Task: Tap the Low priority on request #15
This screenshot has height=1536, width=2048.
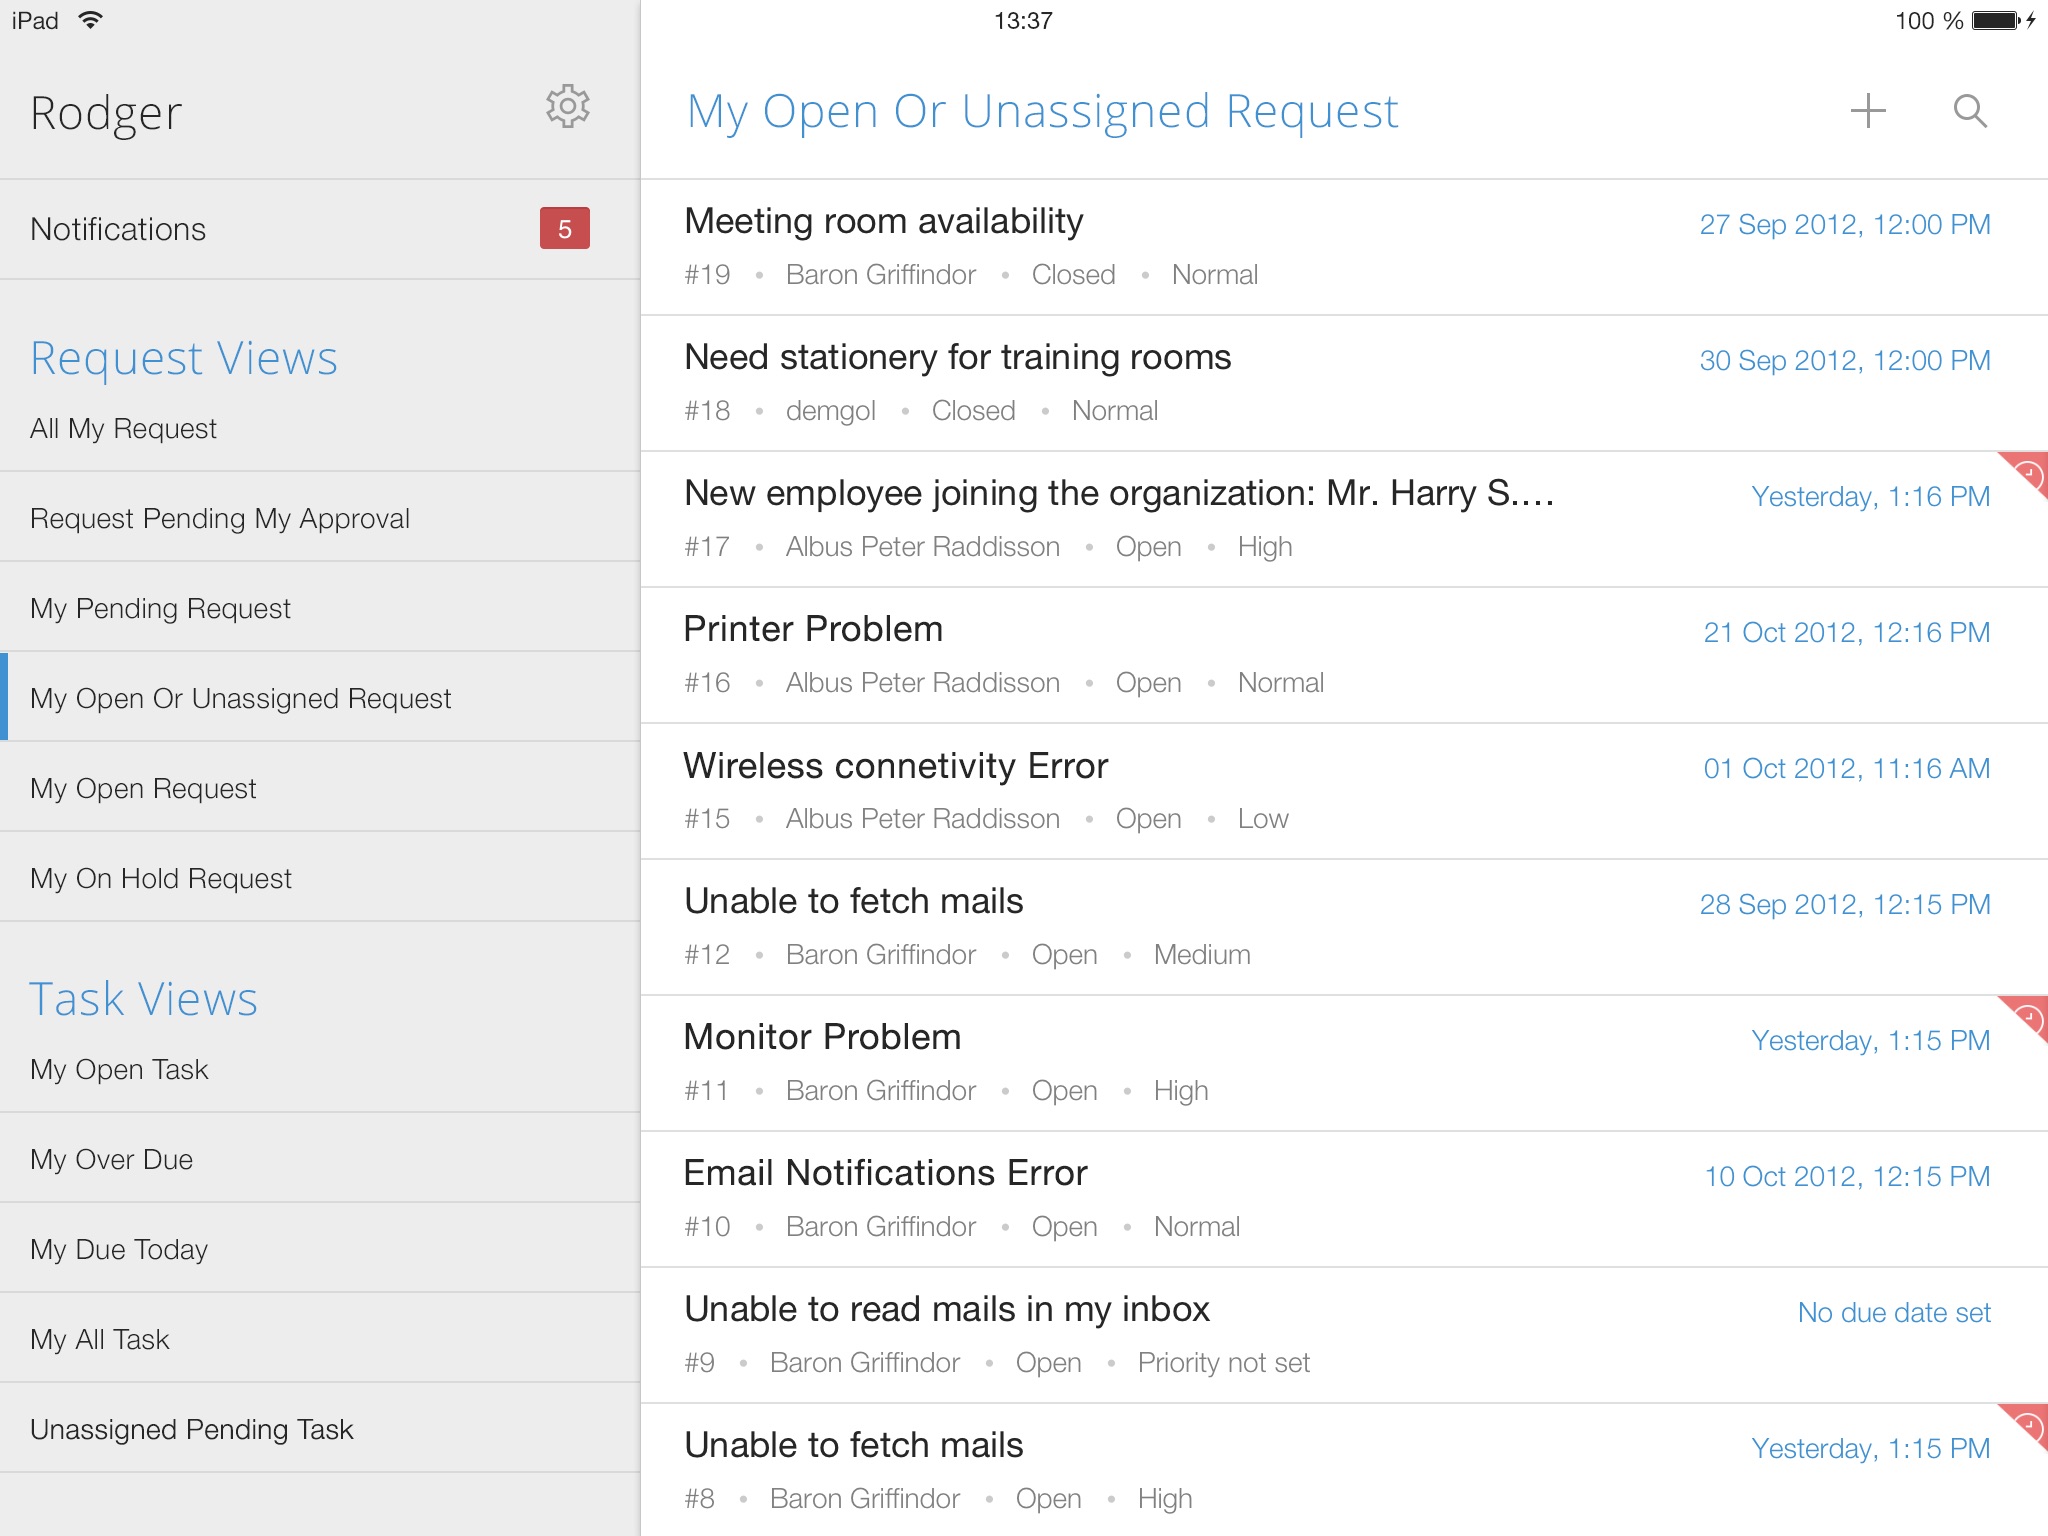Action: (x=1263, y=819)
